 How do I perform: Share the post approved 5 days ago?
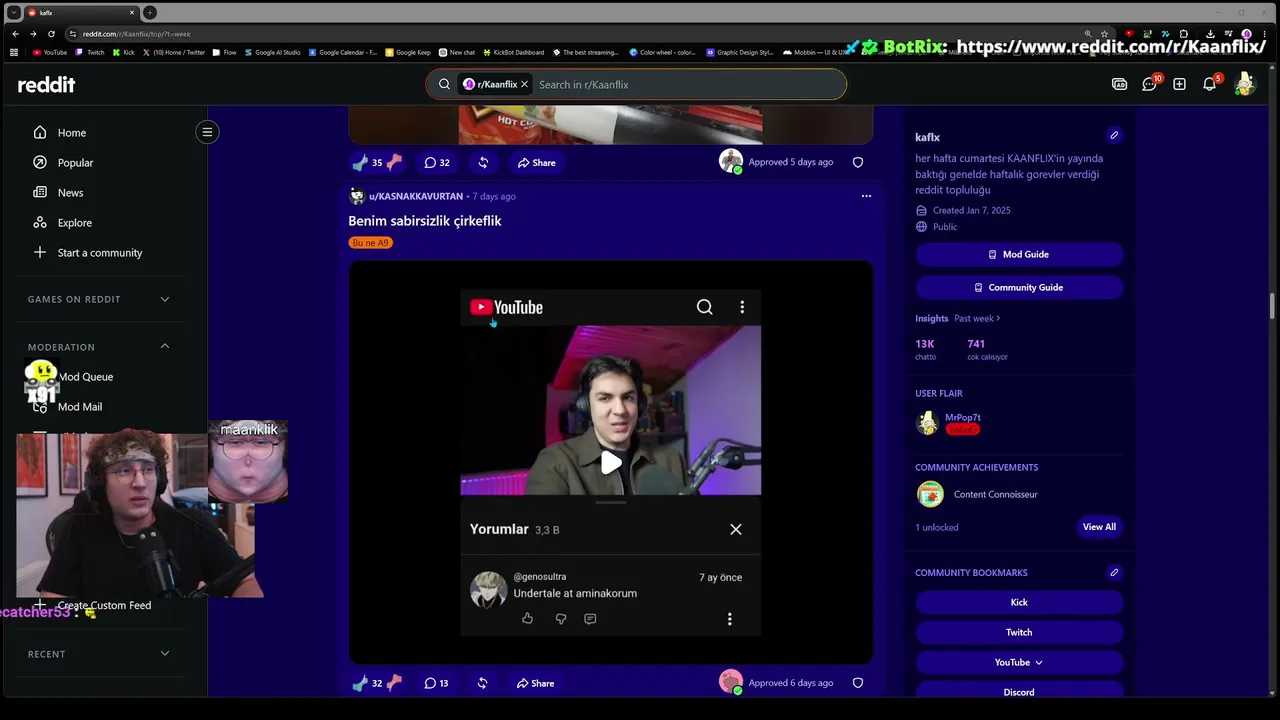537,163
